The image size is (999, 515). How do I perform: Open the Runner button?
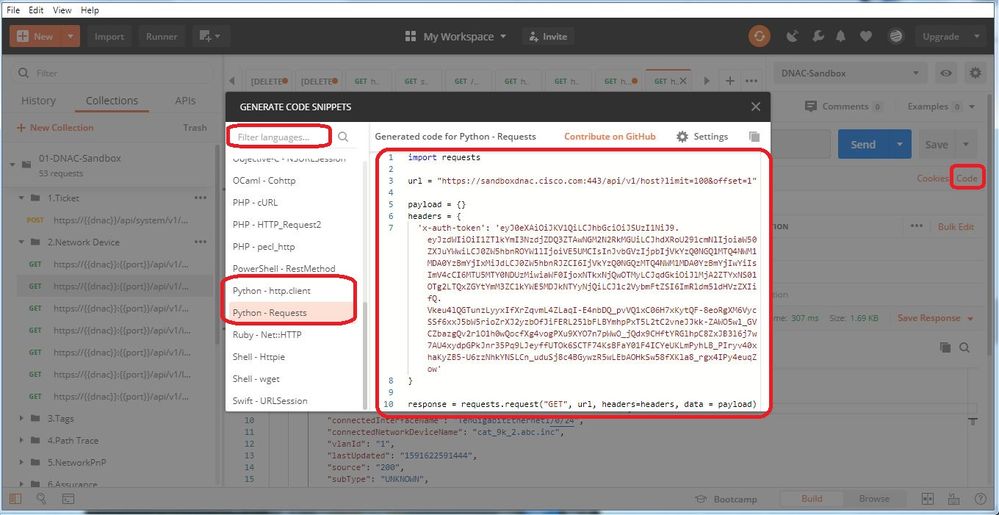click(x=162, y=36)
